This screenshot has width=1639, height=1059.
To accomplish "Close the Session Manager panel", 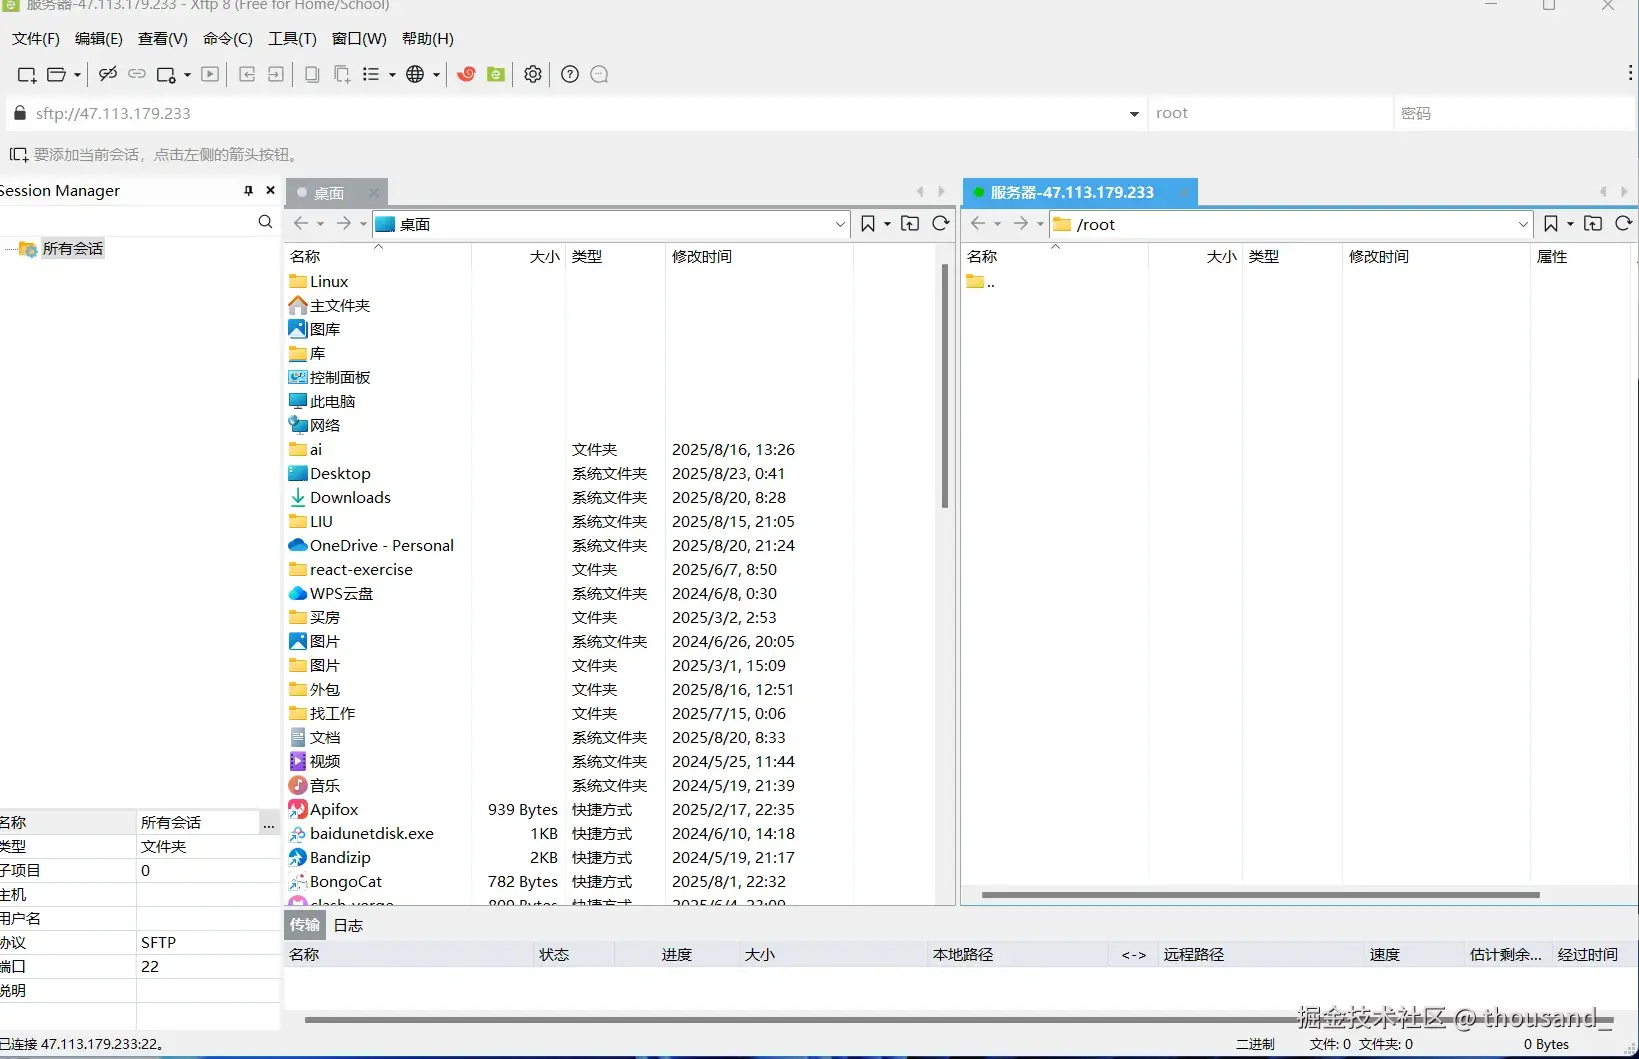I will 270,190.
